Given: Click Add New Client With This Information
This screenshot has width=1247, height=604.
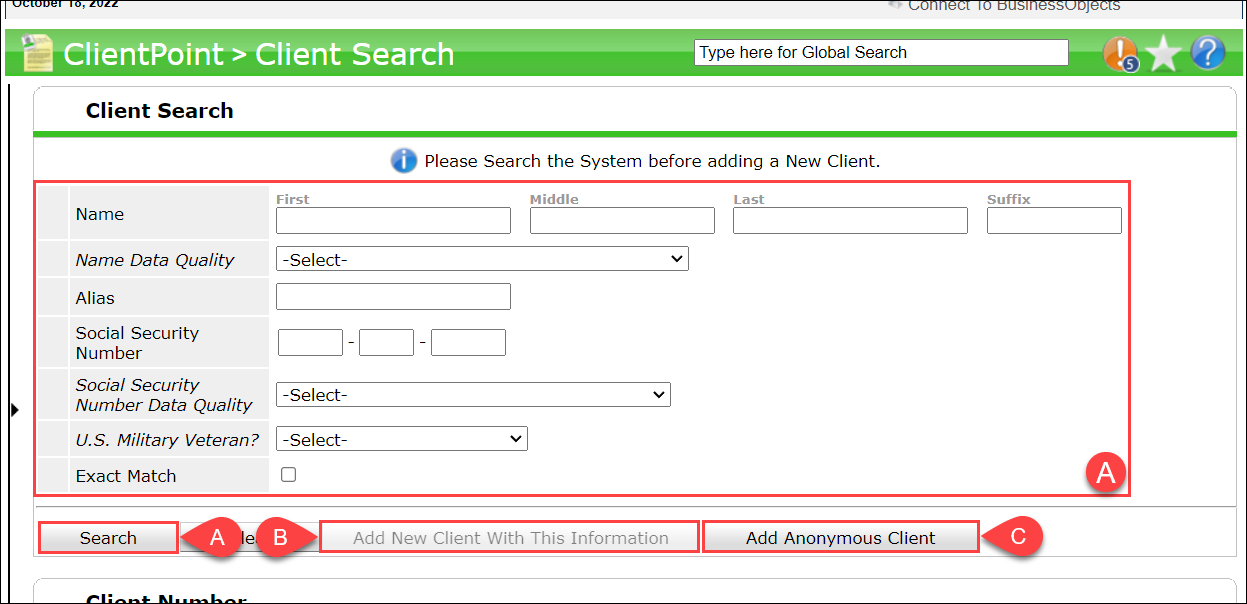Looking at the screenshot, I should pos(510,538).
